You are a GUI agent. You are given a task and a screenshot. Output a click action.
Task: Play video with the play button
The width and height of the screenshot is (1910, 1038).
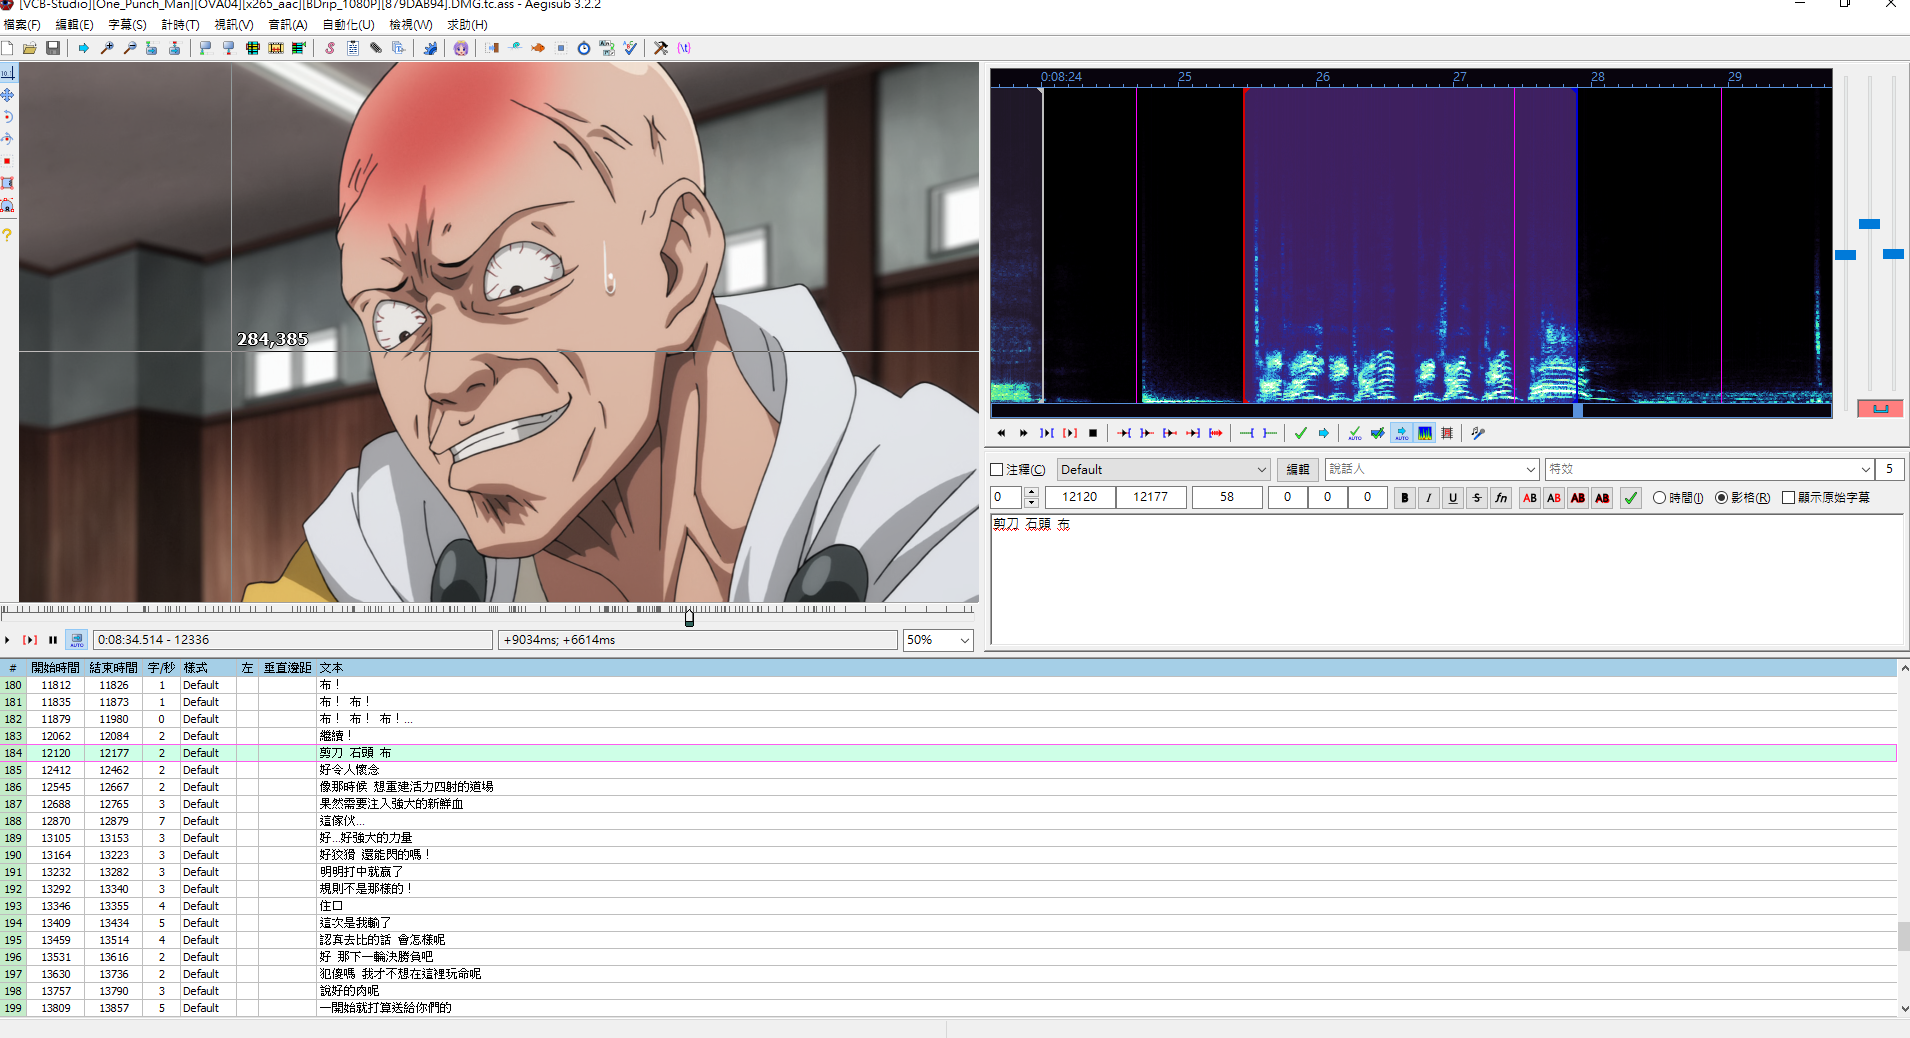pos(8,640)
